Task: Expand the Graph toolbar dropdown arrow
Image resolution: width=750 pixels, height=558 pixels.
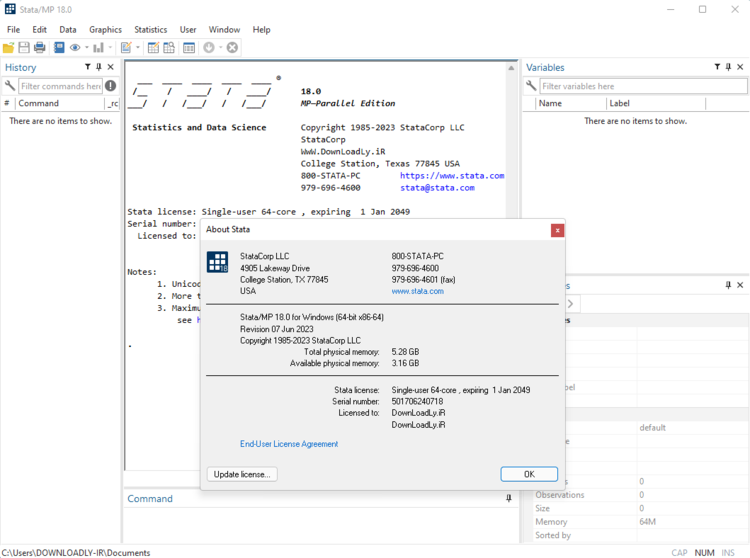Action: pos(111,48)
